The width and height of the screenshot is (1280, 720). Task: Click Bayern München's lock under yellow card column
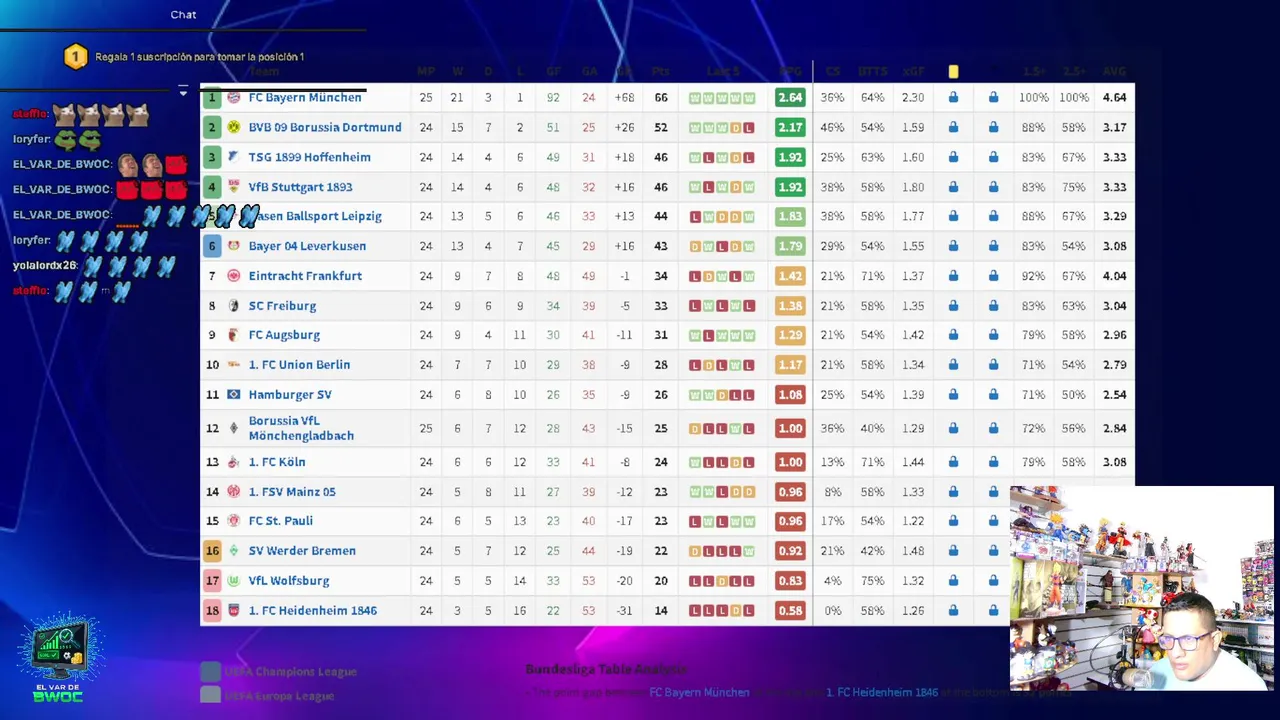point(953,98)
